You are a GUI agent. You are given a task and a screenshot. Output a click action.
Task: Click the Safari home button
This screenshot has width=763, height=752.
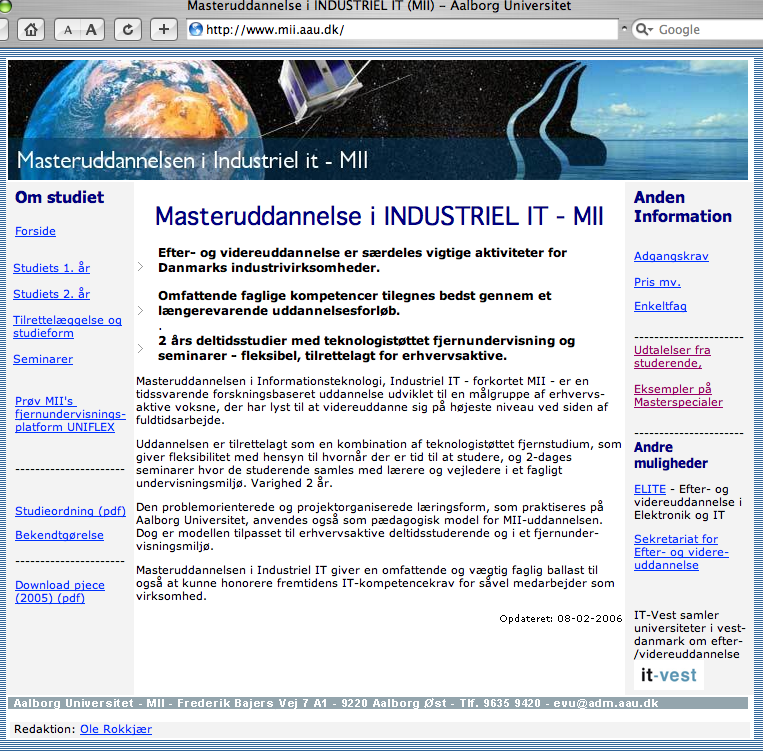[31, 30]
